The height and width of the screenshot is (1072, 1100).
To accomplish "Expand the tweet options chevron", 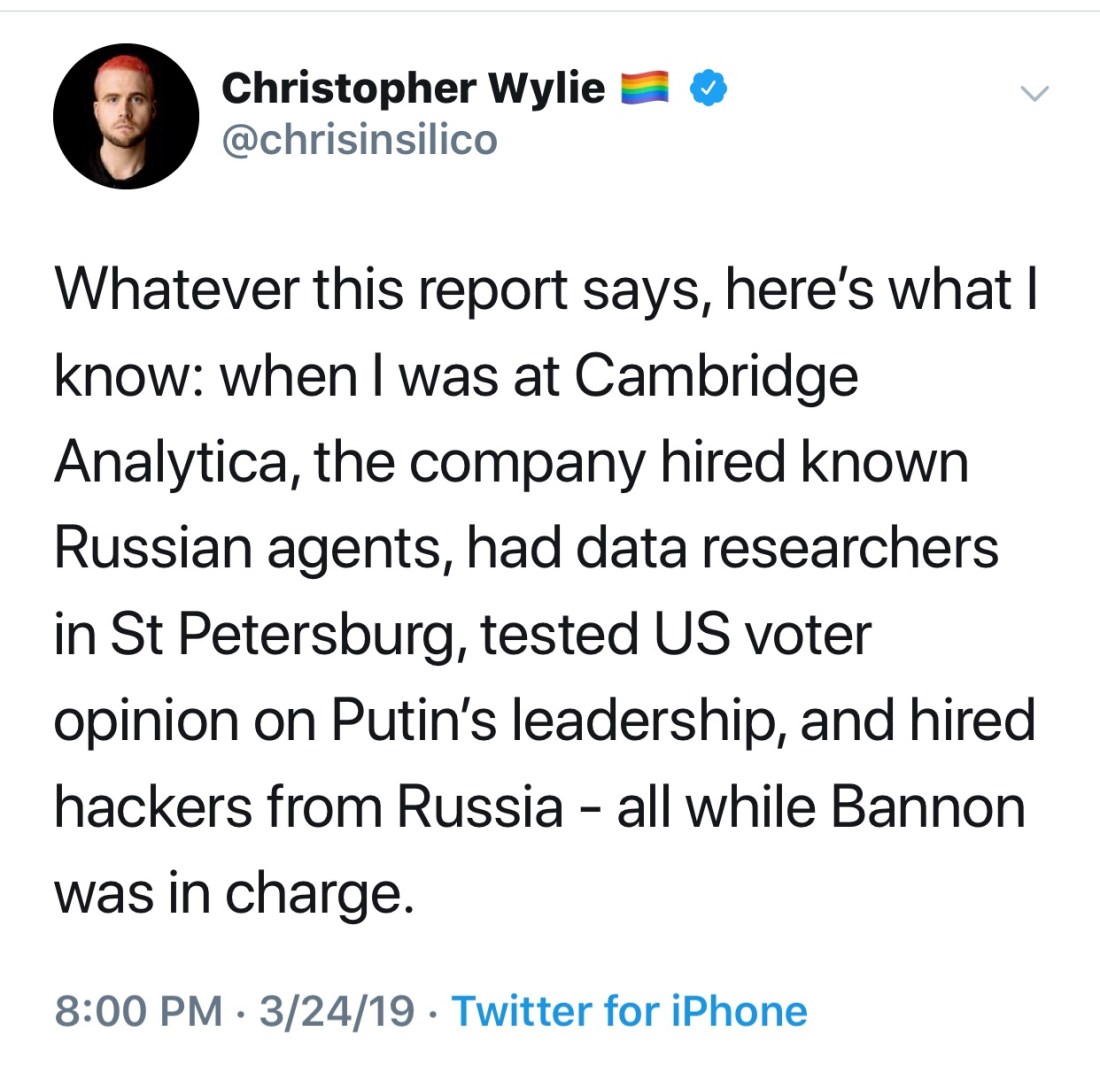I will click(x=1034, y=94).
